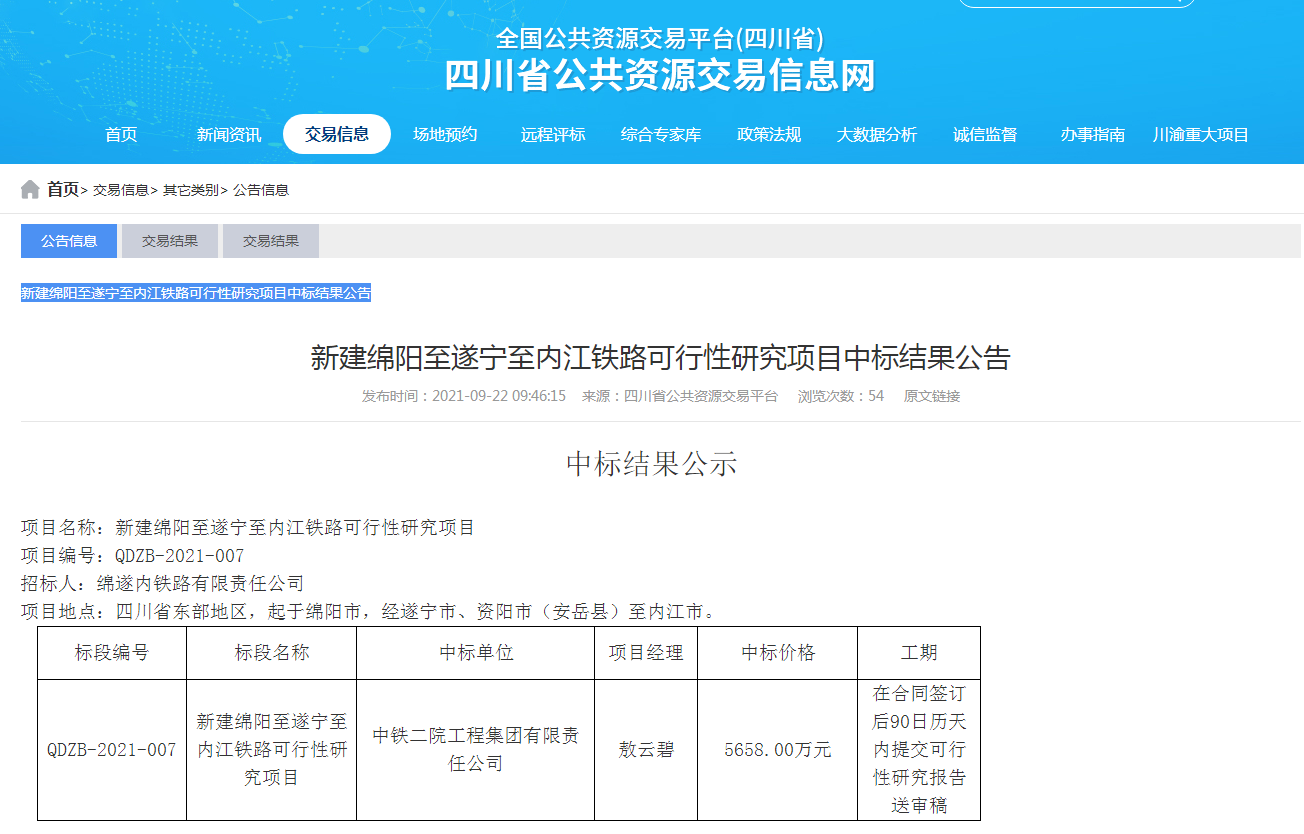Click 中标单位 column header

[x=476, y=653]
